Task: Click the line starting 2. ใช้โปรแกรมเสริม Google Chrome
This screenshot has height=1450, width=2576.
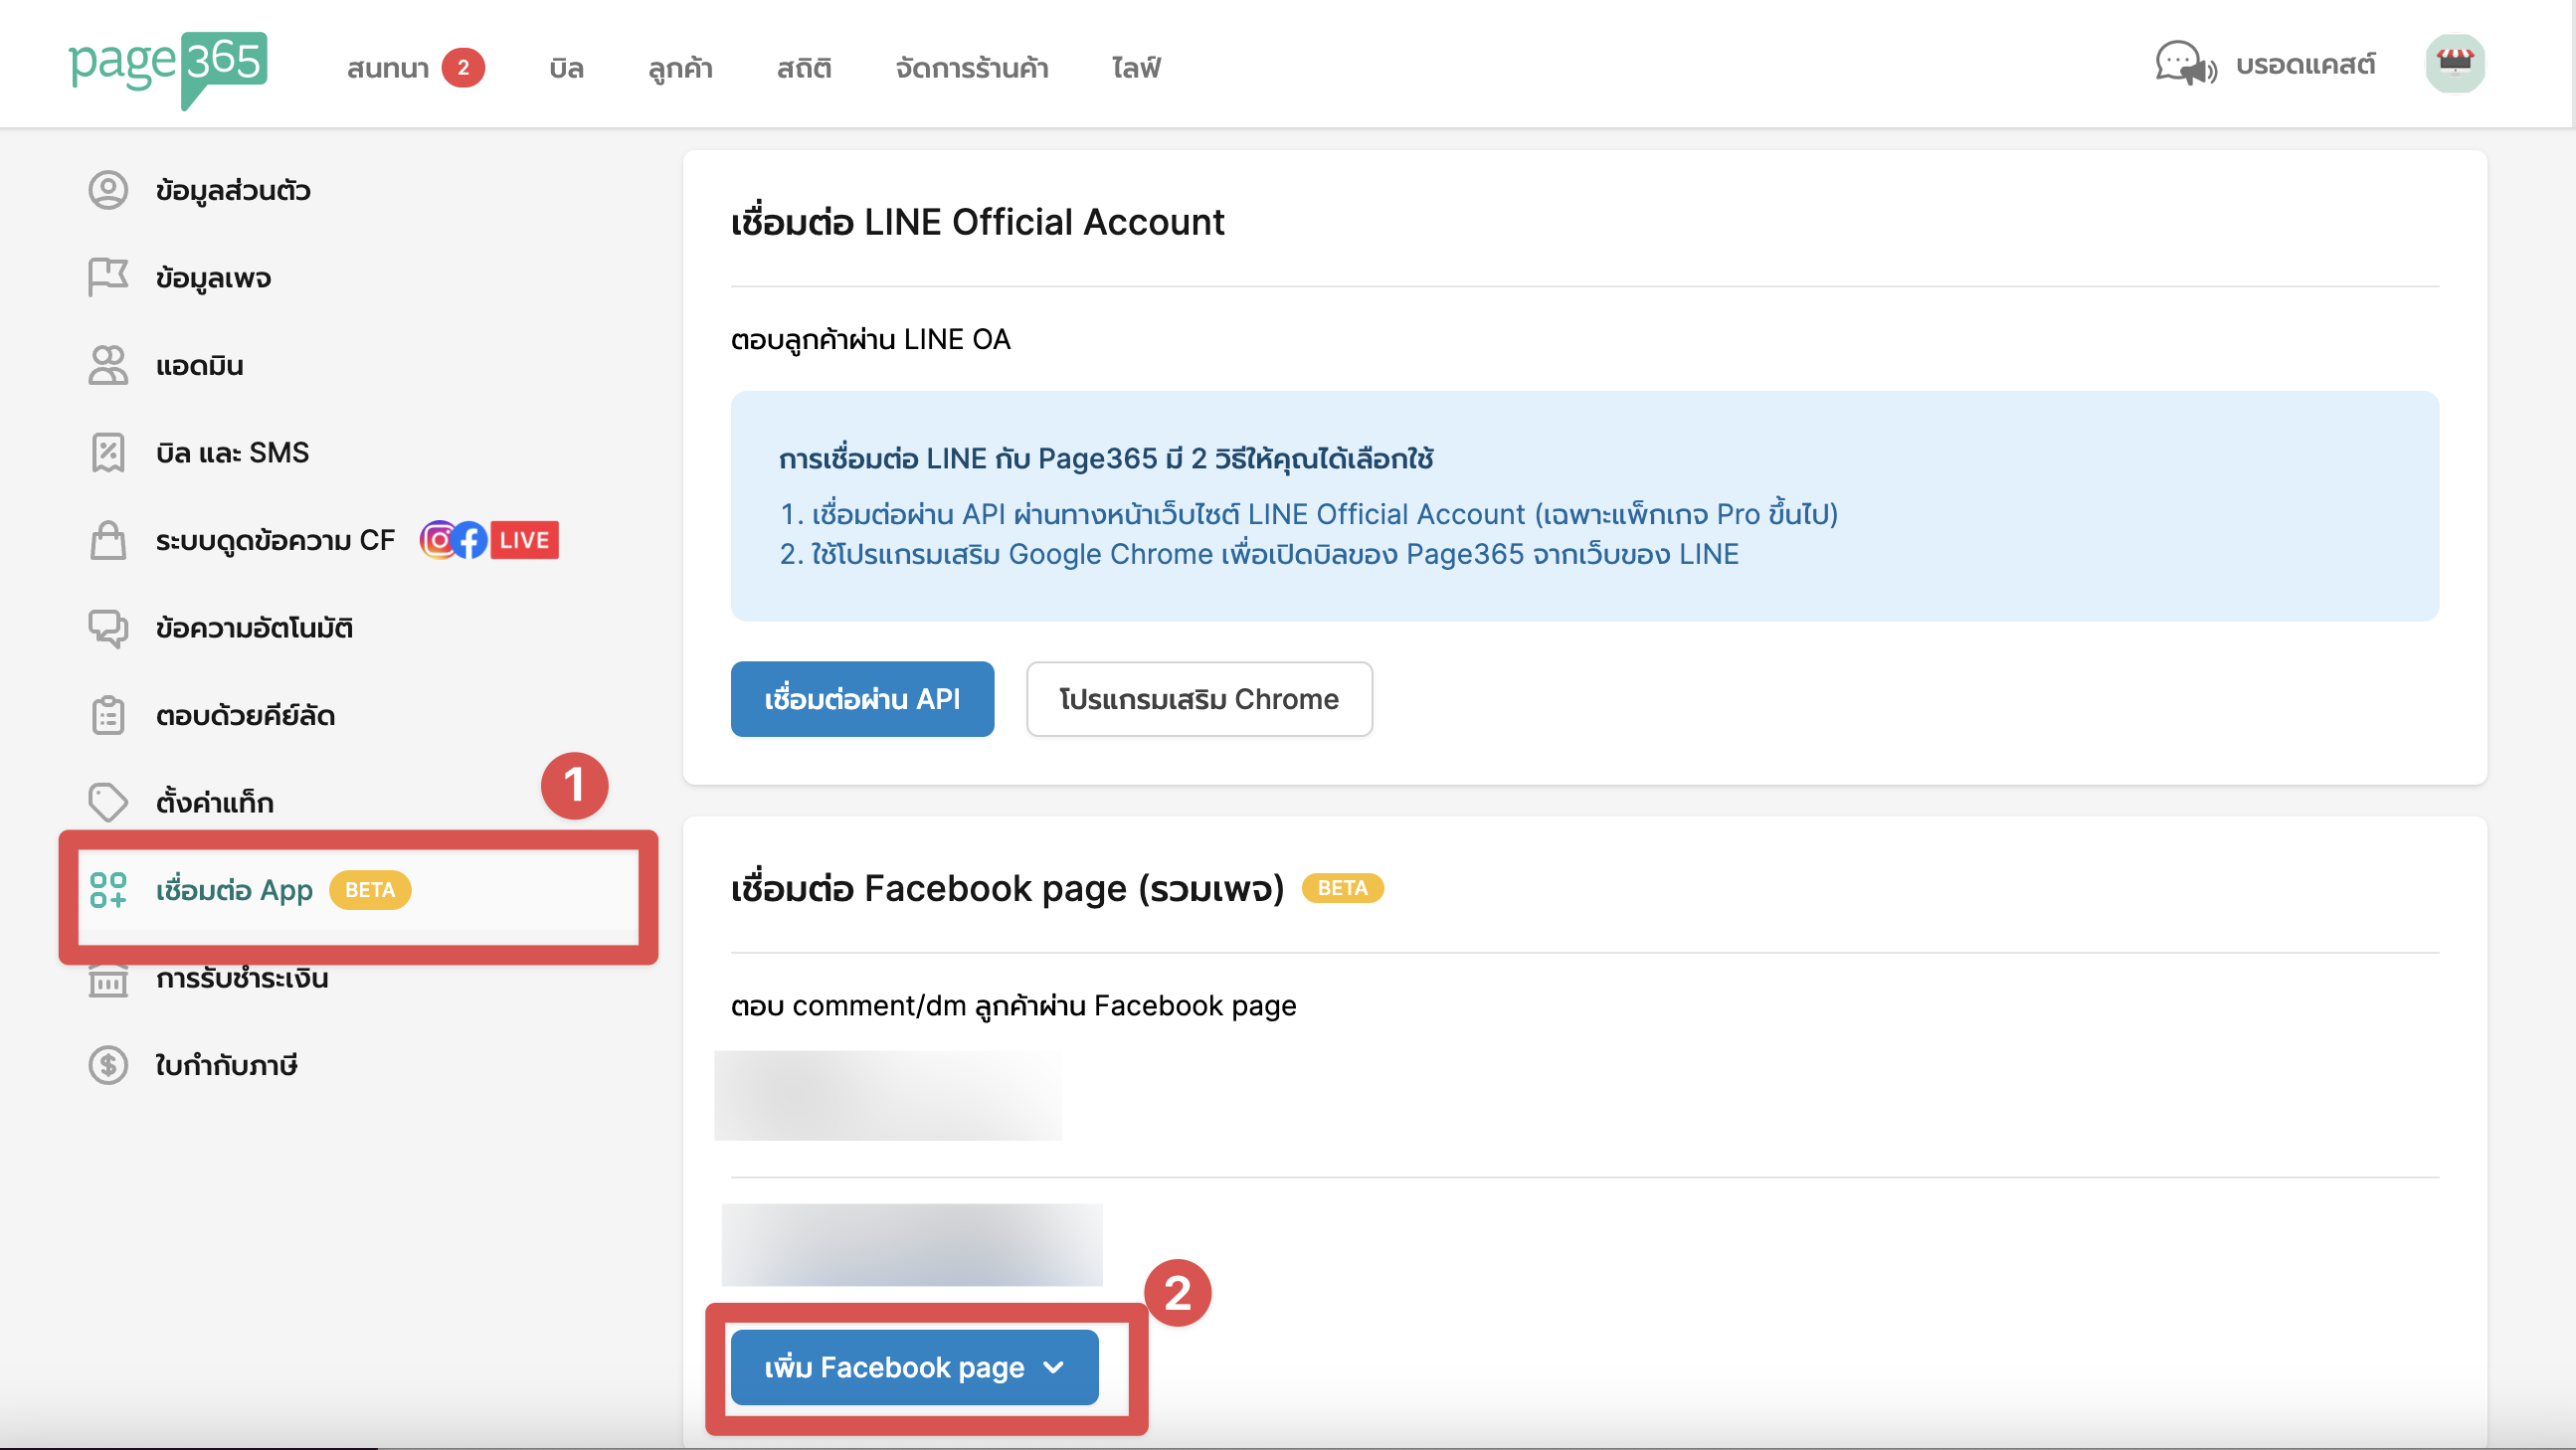Action: 1259,554
